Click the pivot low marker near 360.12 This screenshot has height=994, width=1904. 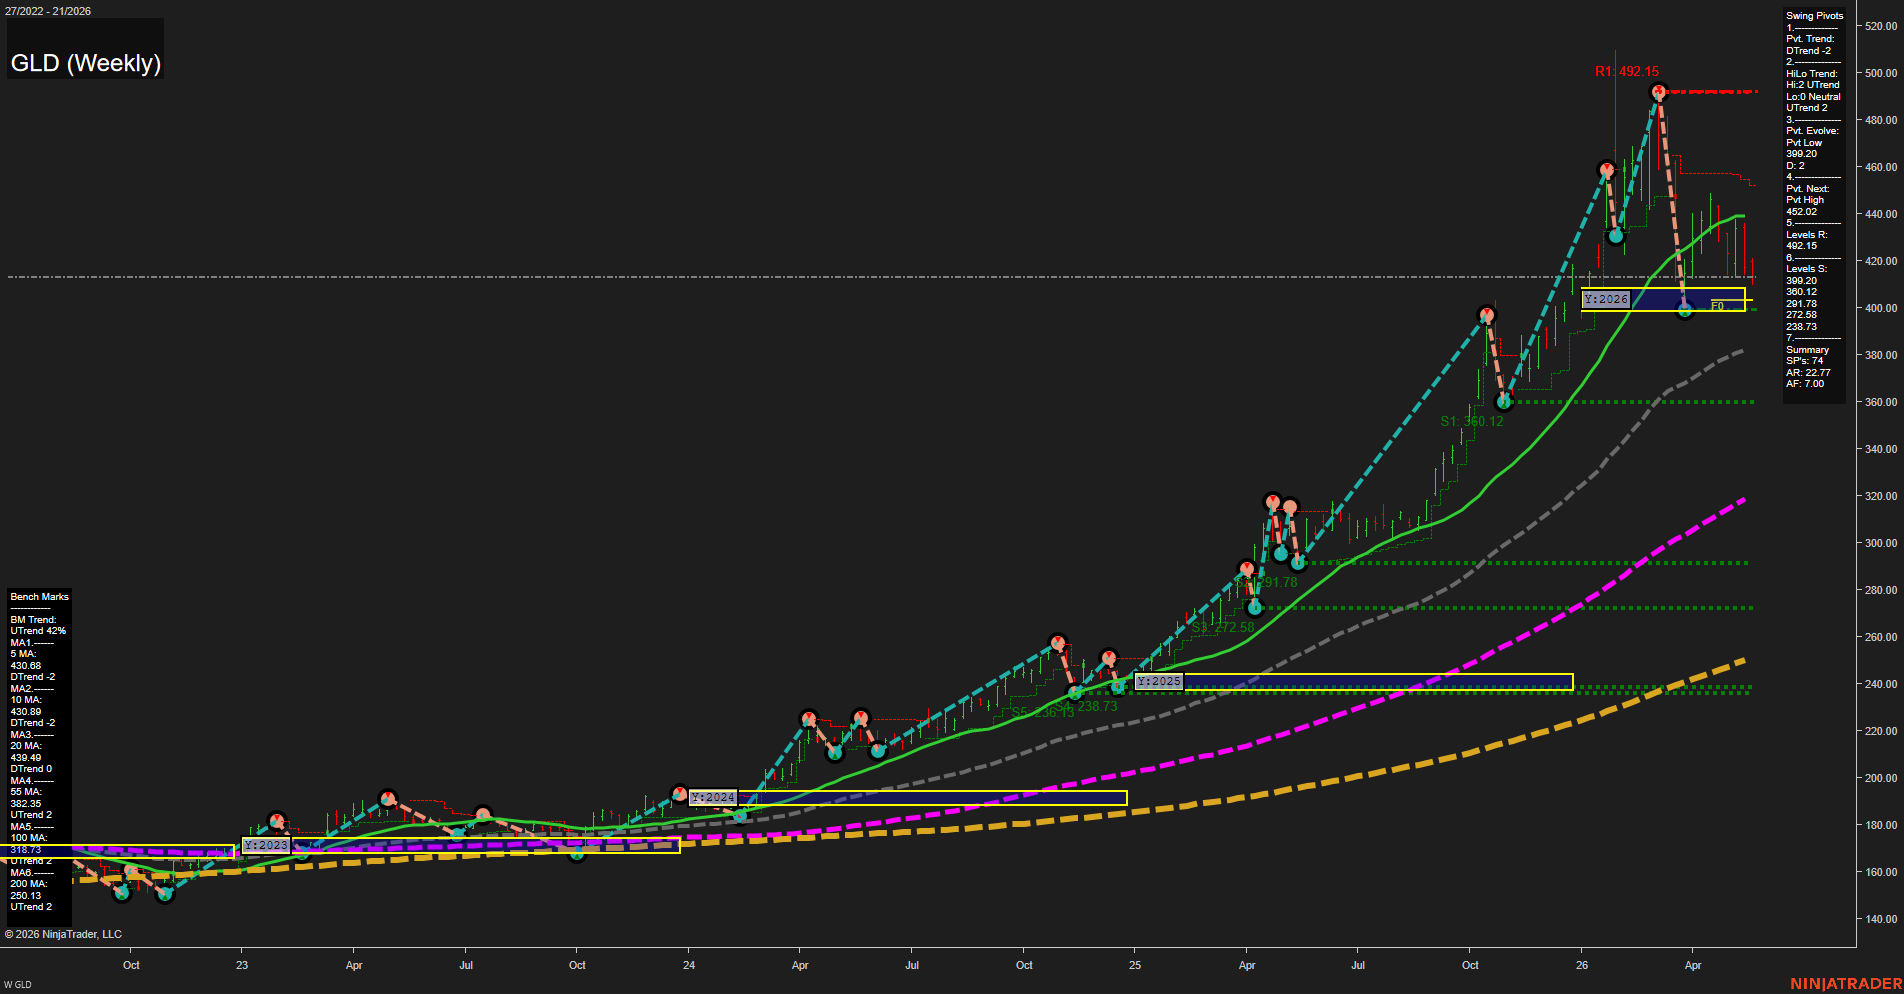1504,402
